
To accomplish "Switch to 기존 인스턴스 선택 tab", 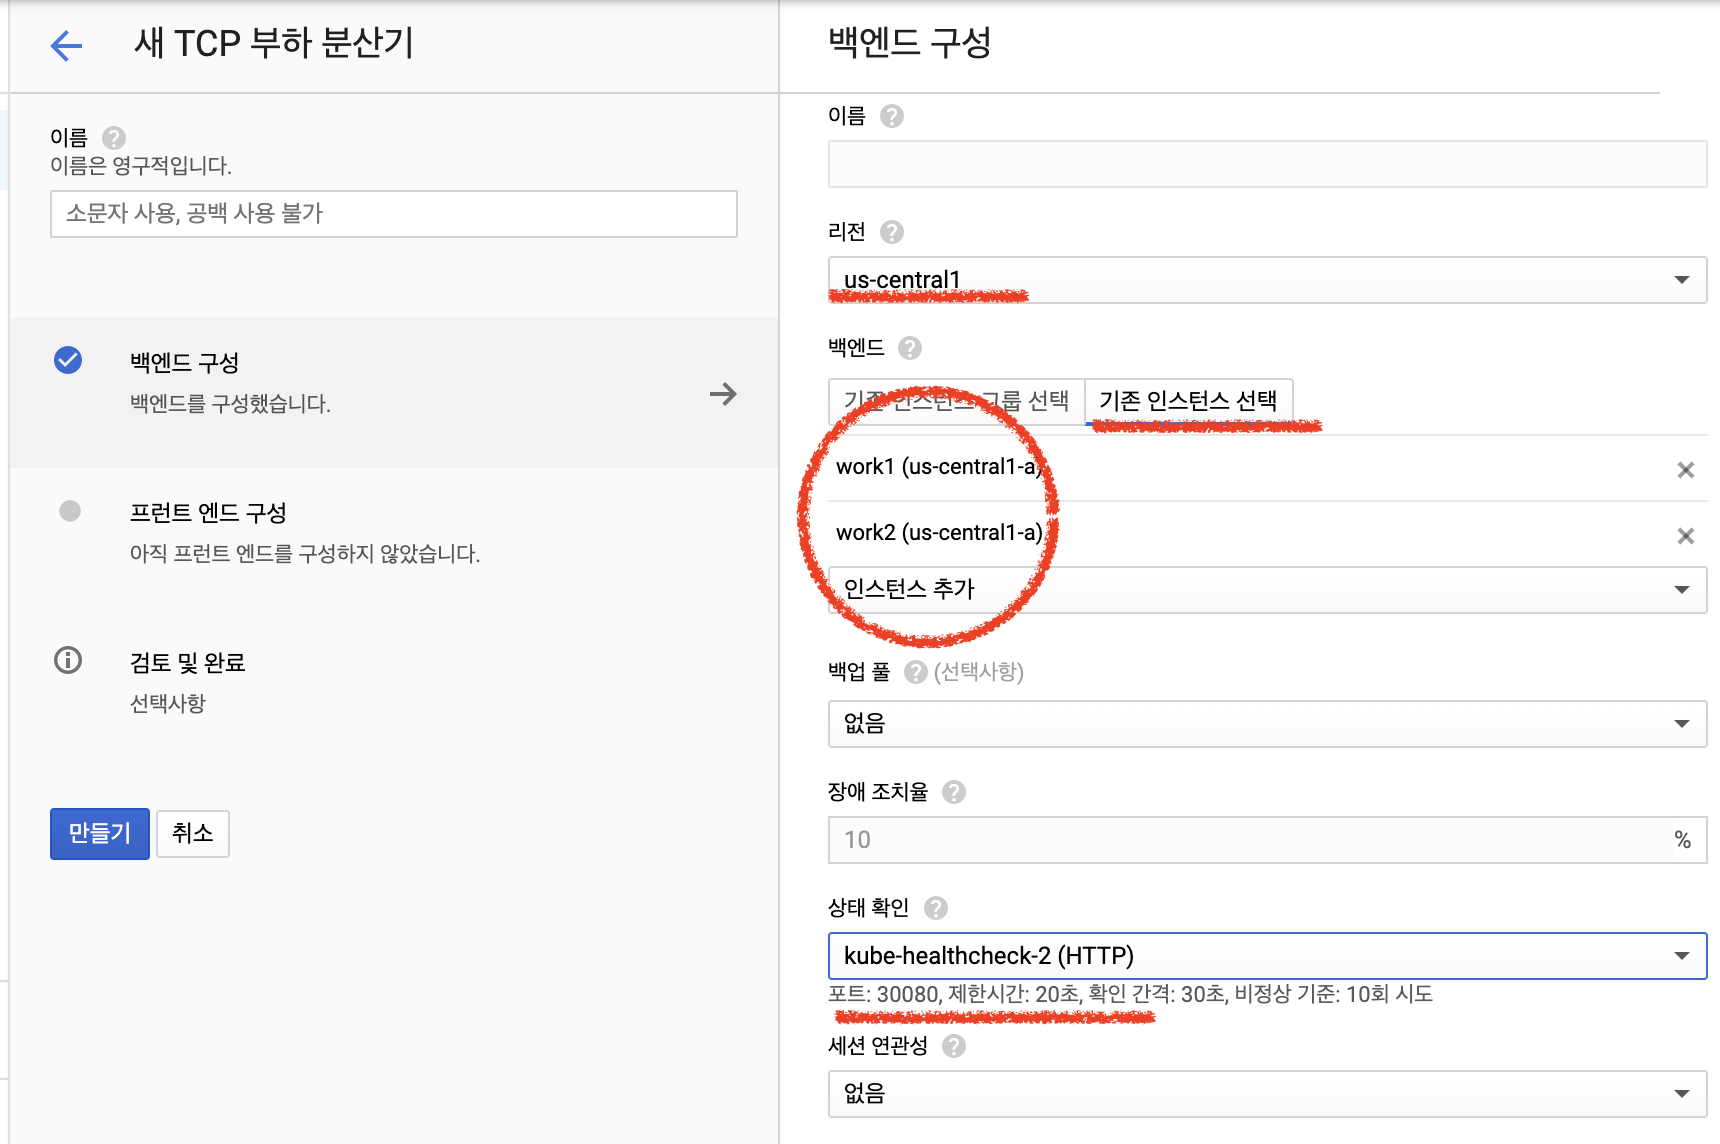I will [x=1189, y=401].
